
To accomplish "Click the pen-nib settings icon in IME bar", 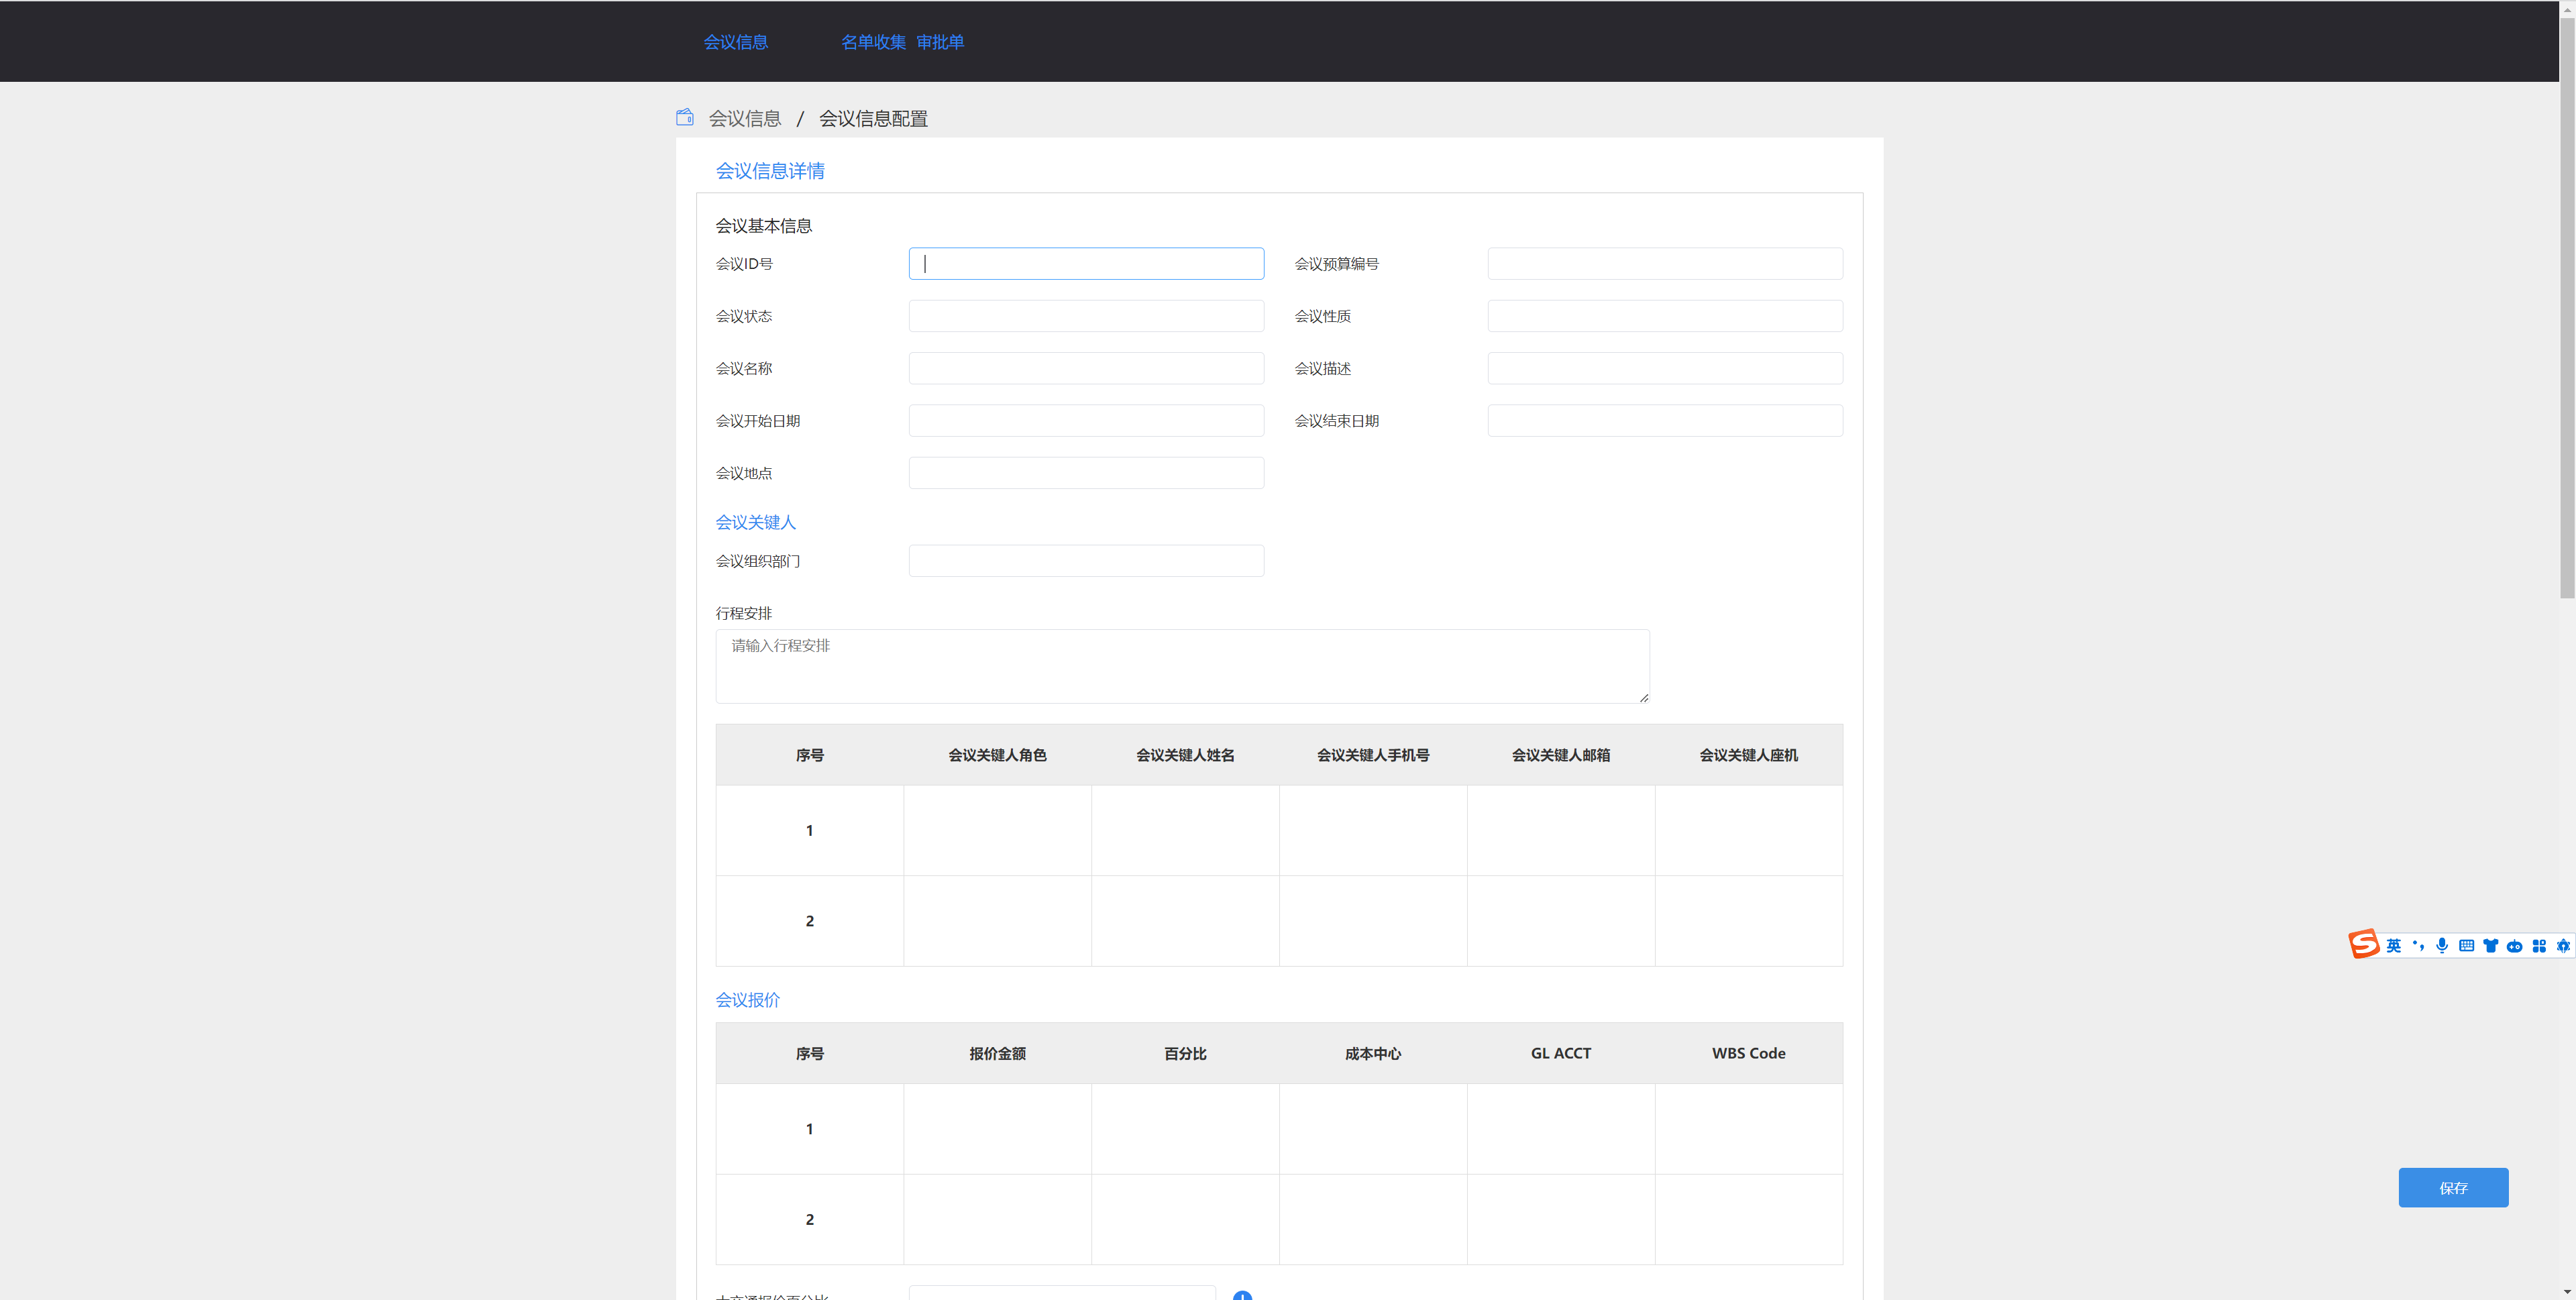I will point(2562,945).
